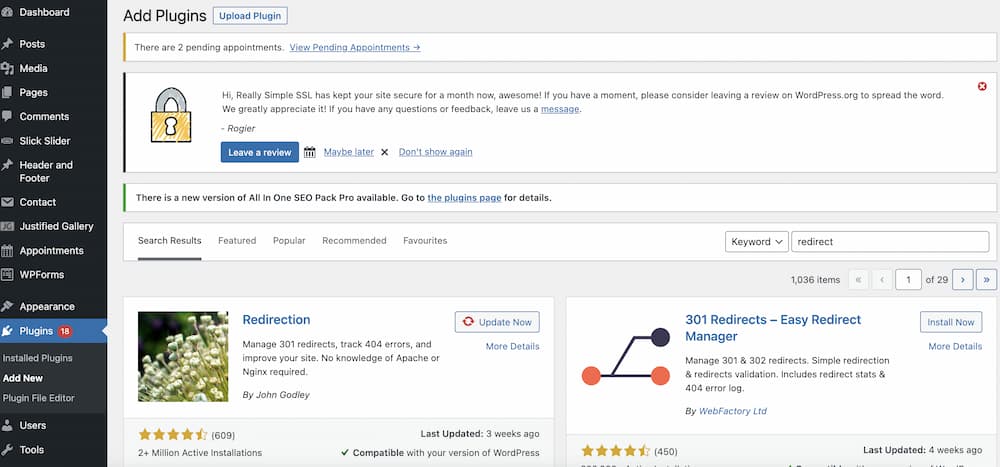The image size is (1000, 467).
Task: Open More Details for 301 Redirects
Action: coord(955,346)
